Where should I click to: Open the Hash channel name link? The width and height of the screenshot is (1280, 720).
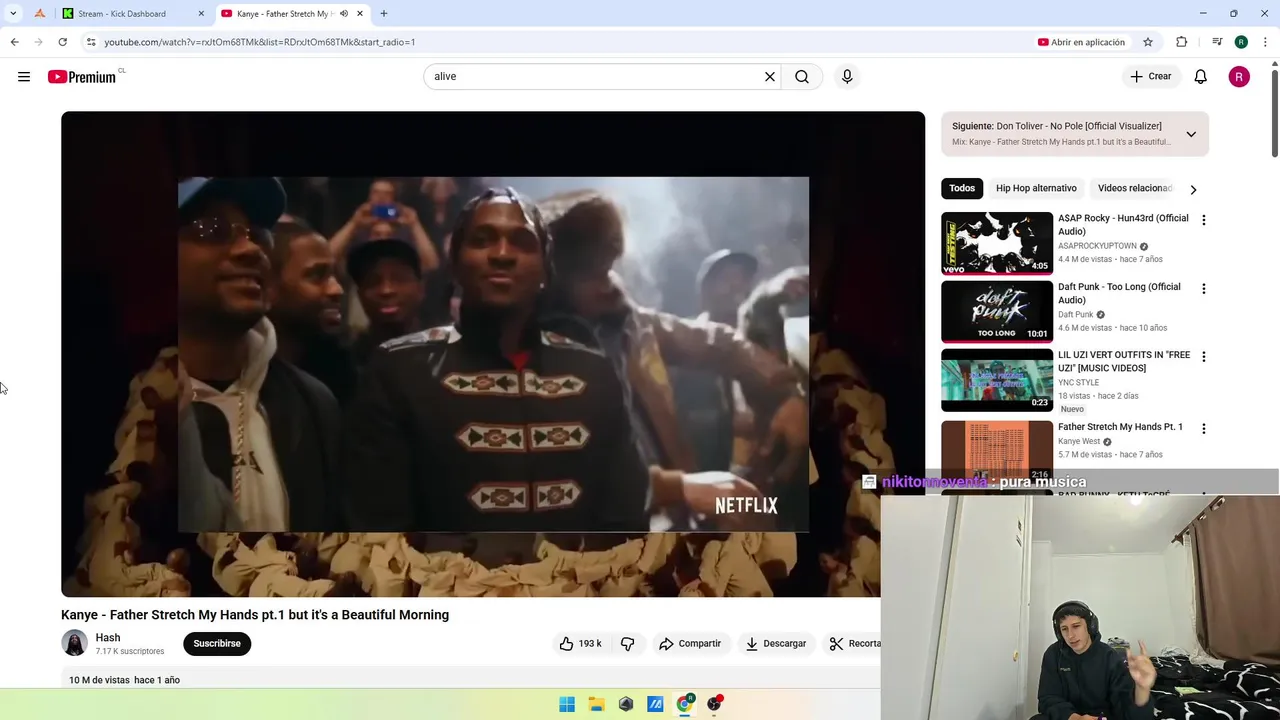pos(108,637)
